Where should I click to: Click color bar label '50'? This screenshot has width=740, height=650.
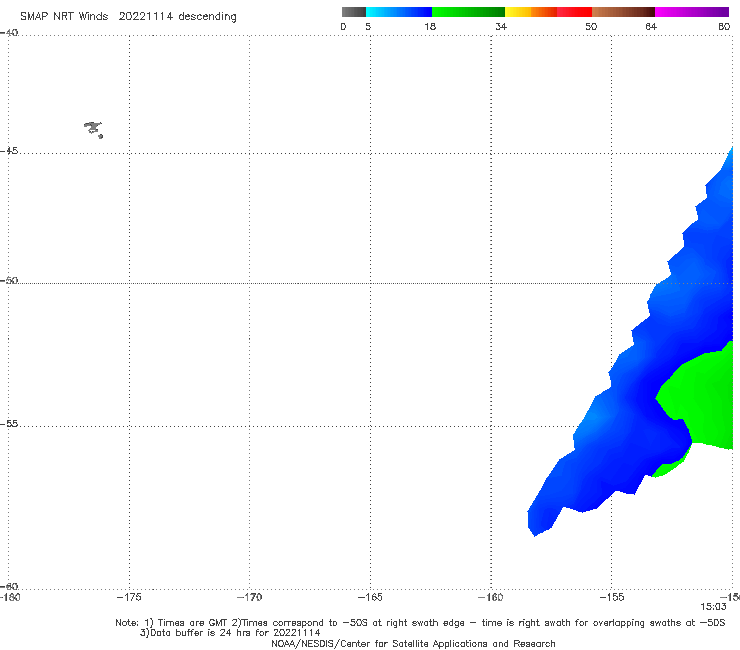click(591, 27)
